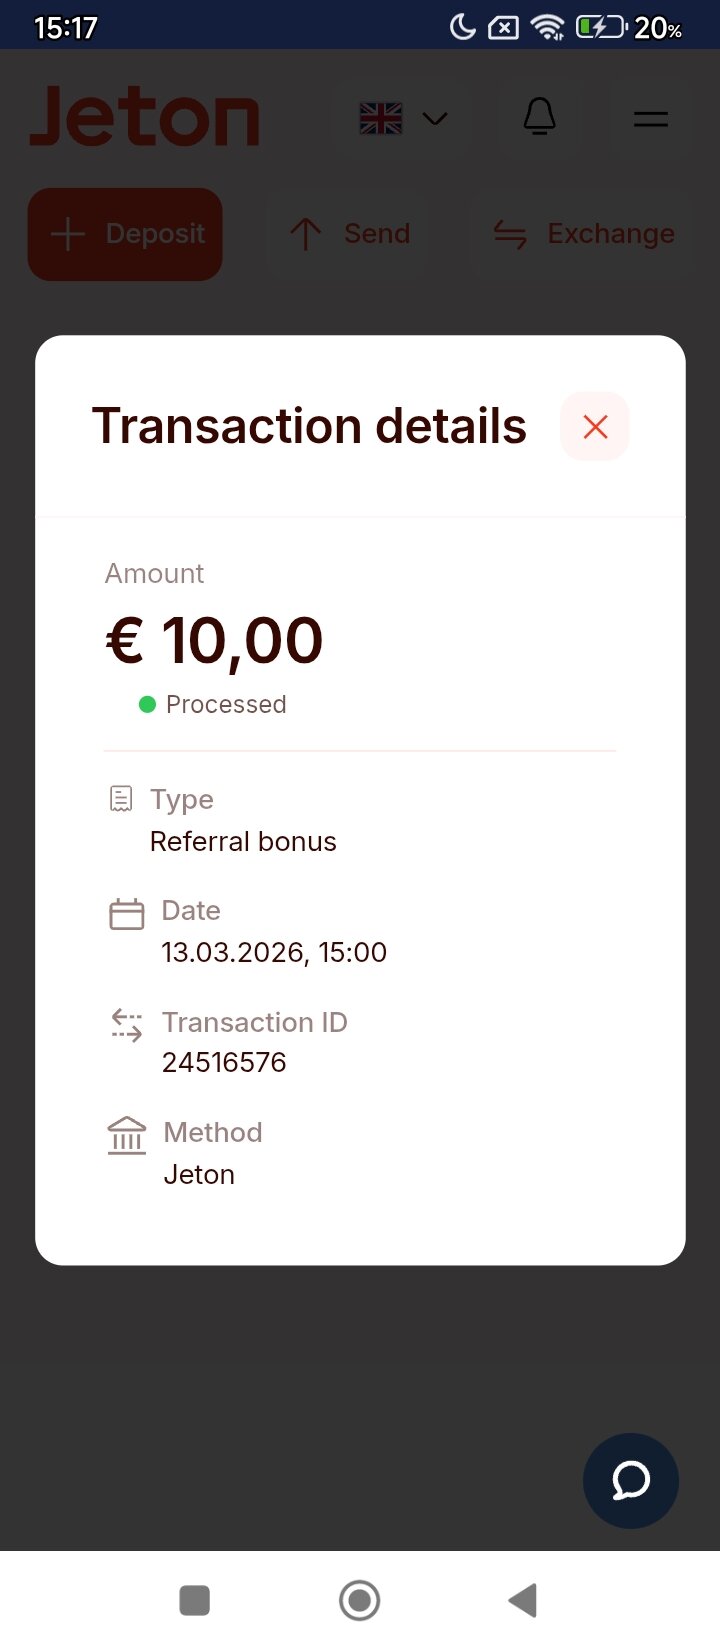720x1650 pixels.
Task: Click the UK flag language icon
Action: pos(381,119)
